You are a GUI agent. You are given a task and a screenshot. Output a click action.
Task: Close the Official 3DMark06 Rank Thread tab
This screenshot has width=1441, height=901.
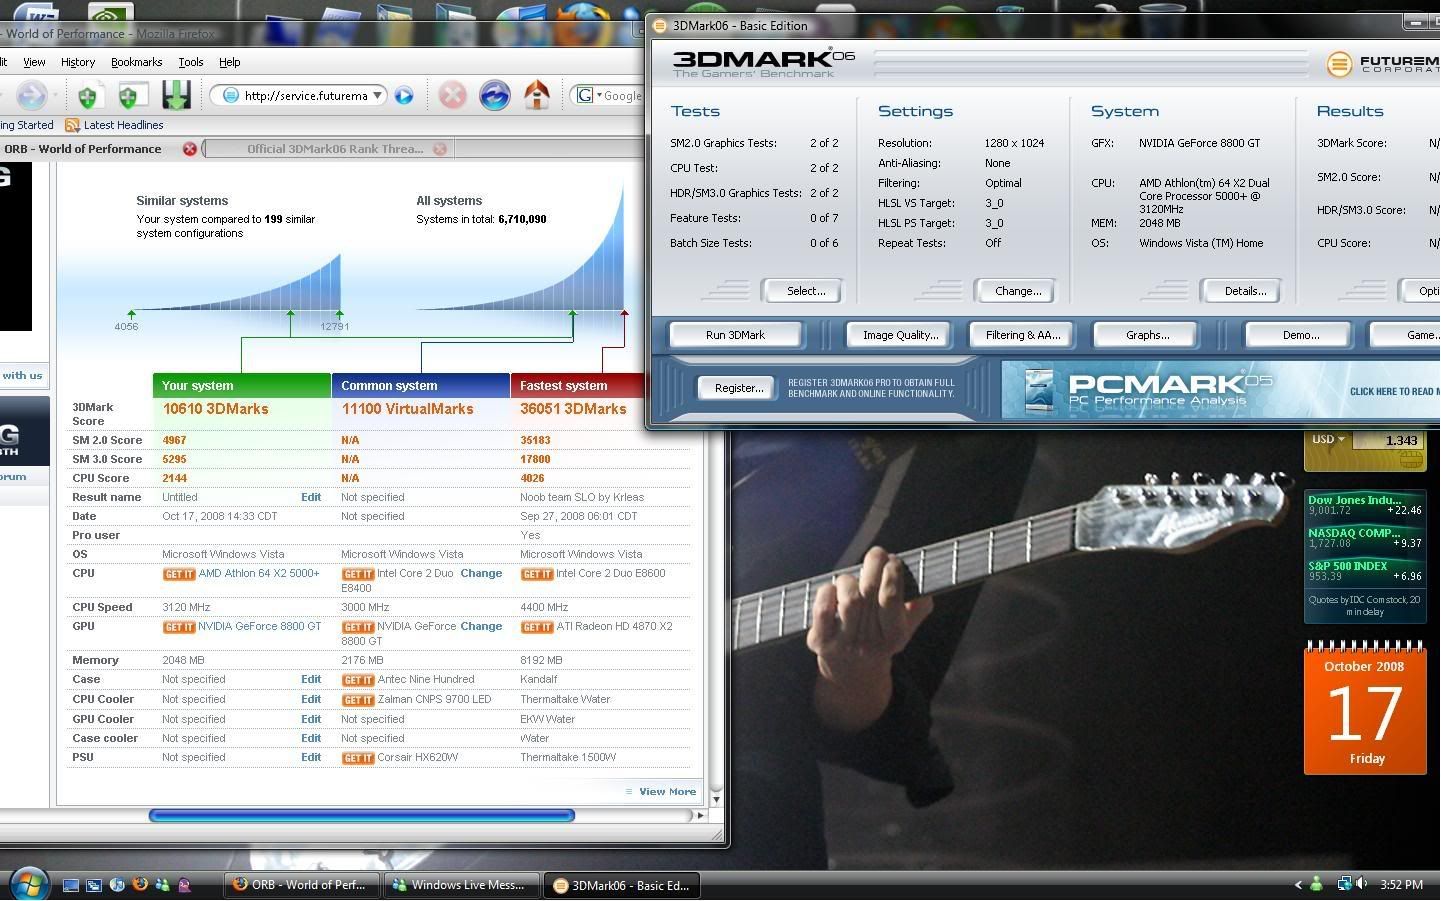coord(440,149)
